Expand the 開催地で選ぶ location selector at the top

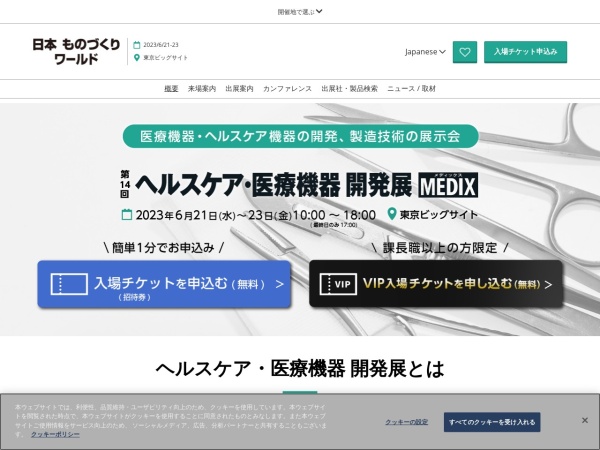300,12
